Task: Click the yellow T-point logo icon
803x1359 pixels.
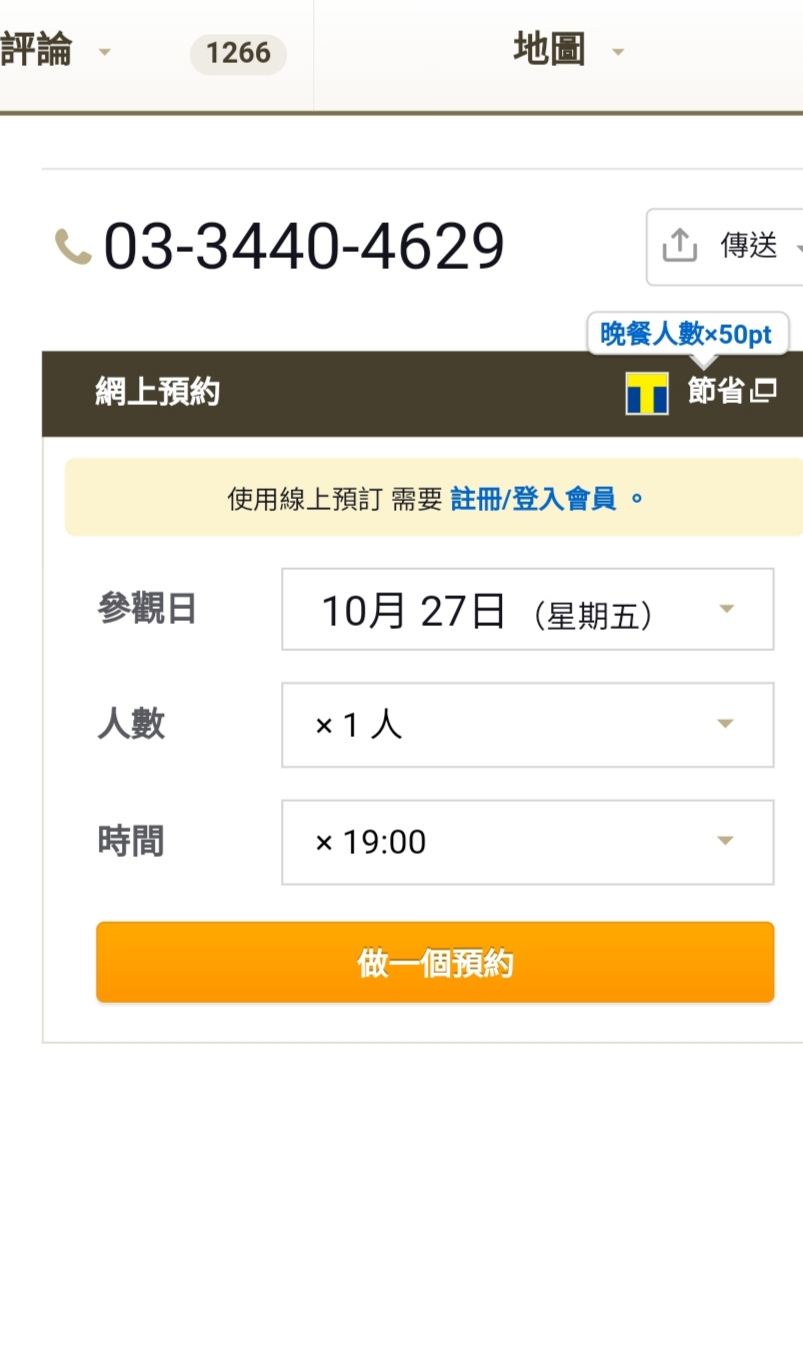Action: (x=647, y=393)
